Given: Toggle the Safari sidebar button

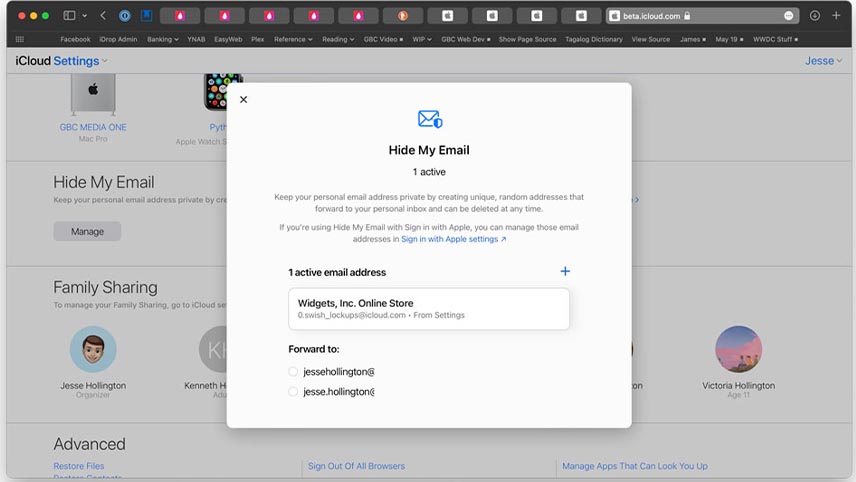Looking at the screenshot, I should pos(69,16).
